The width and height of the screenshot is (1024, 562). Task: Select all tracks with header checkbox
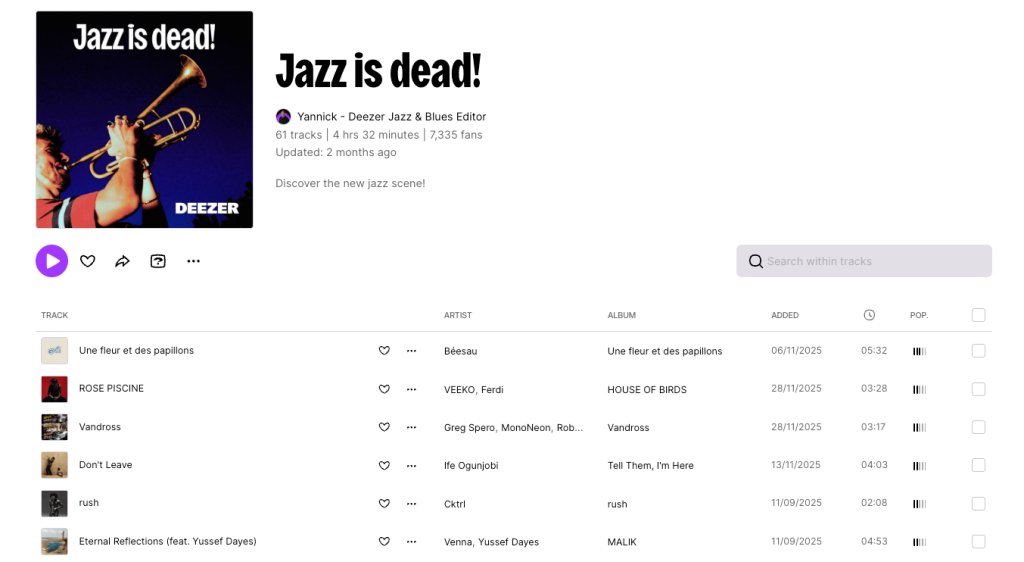[978, 315]
